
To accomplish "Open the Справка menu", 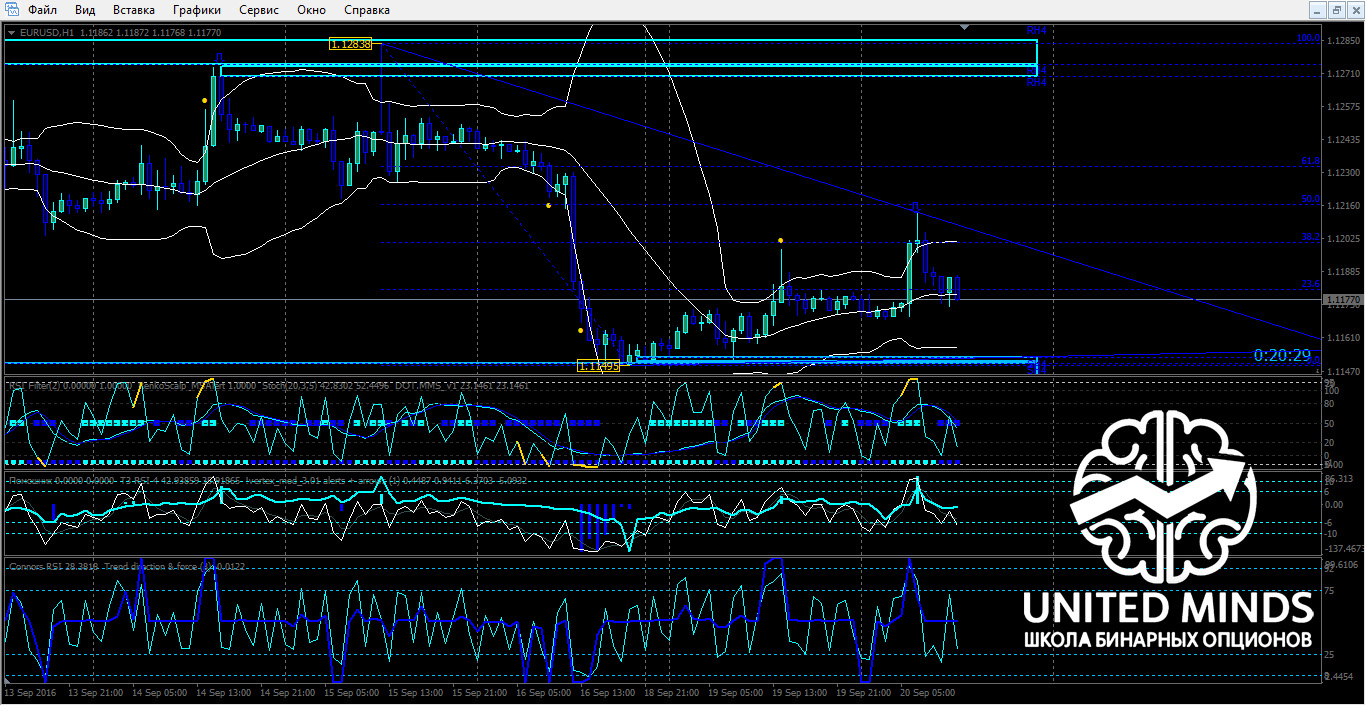I will [x=367, y=10].
